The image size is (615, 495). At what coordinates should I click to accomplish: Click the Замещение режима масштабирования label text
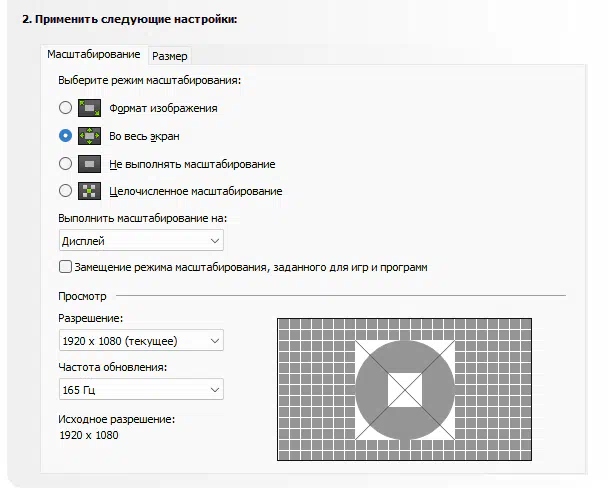[x=251, y=267]
